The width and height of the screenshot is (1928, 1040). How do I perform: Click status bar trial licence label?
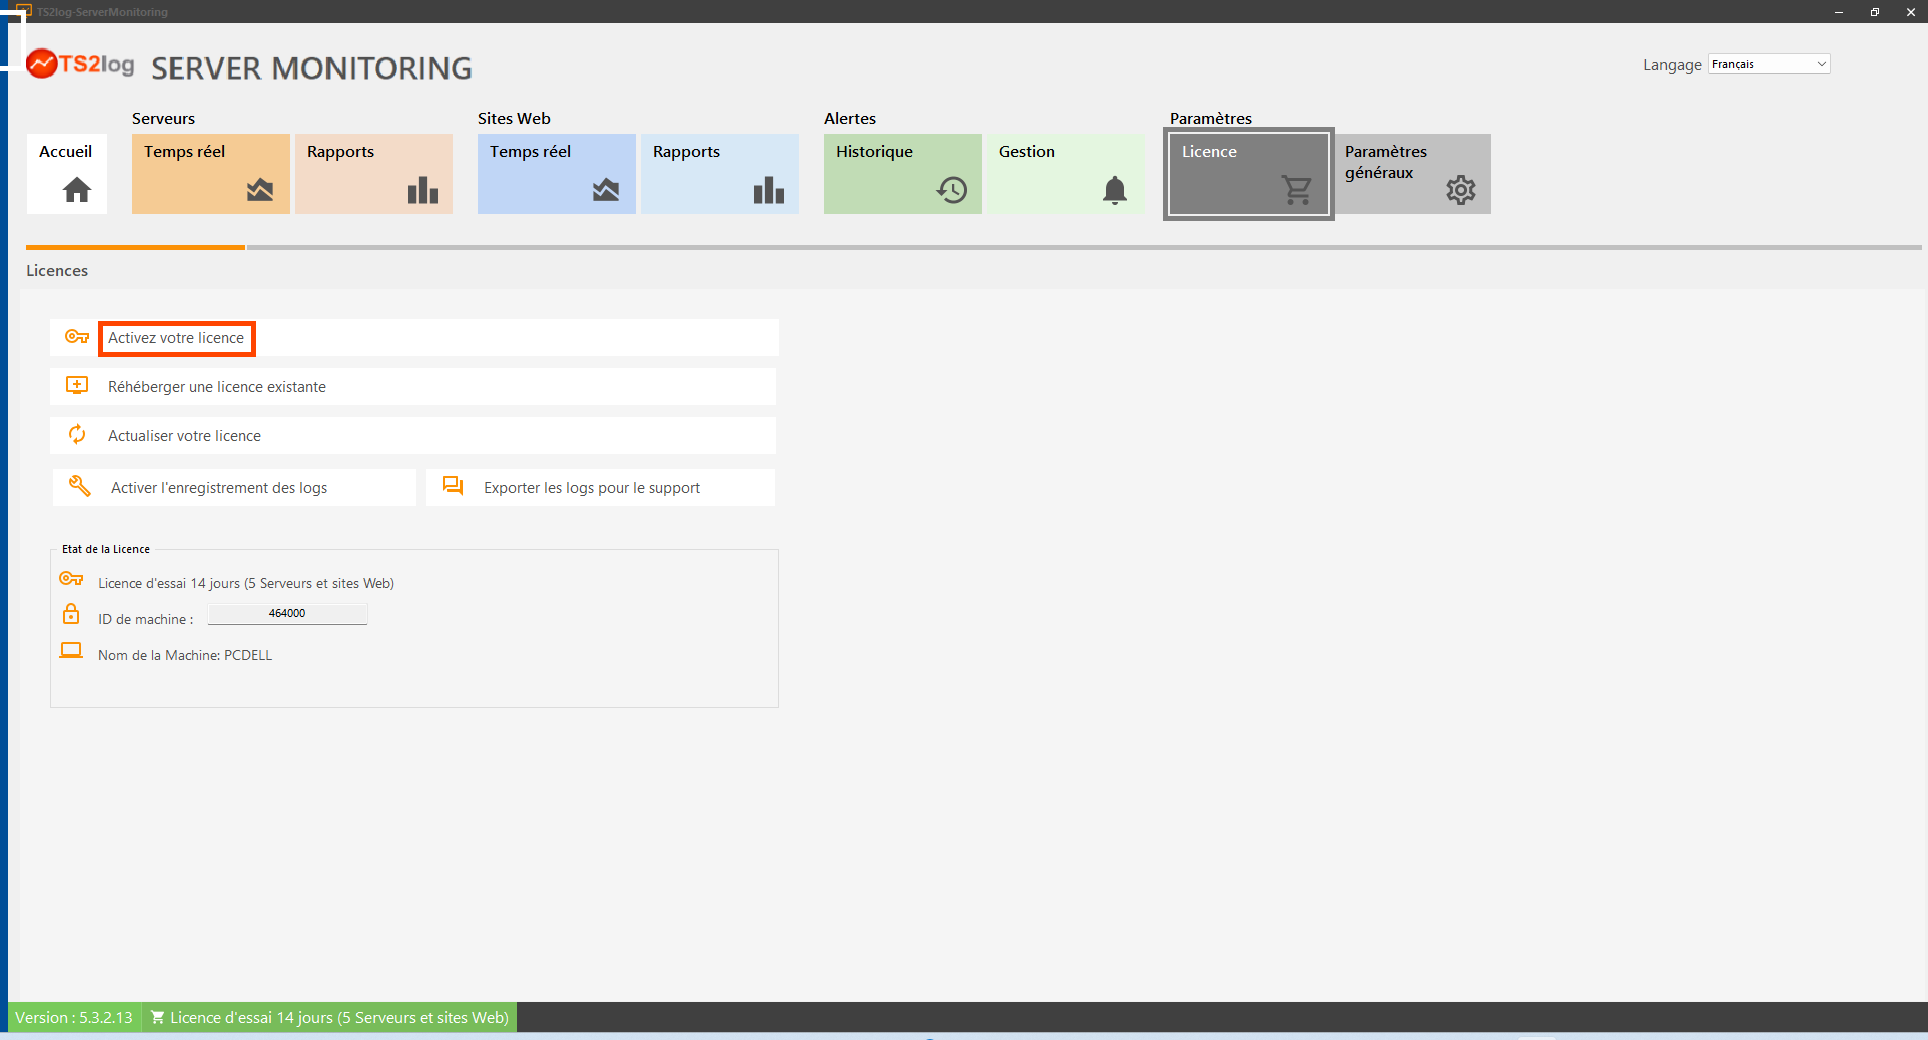(339, 1018)
